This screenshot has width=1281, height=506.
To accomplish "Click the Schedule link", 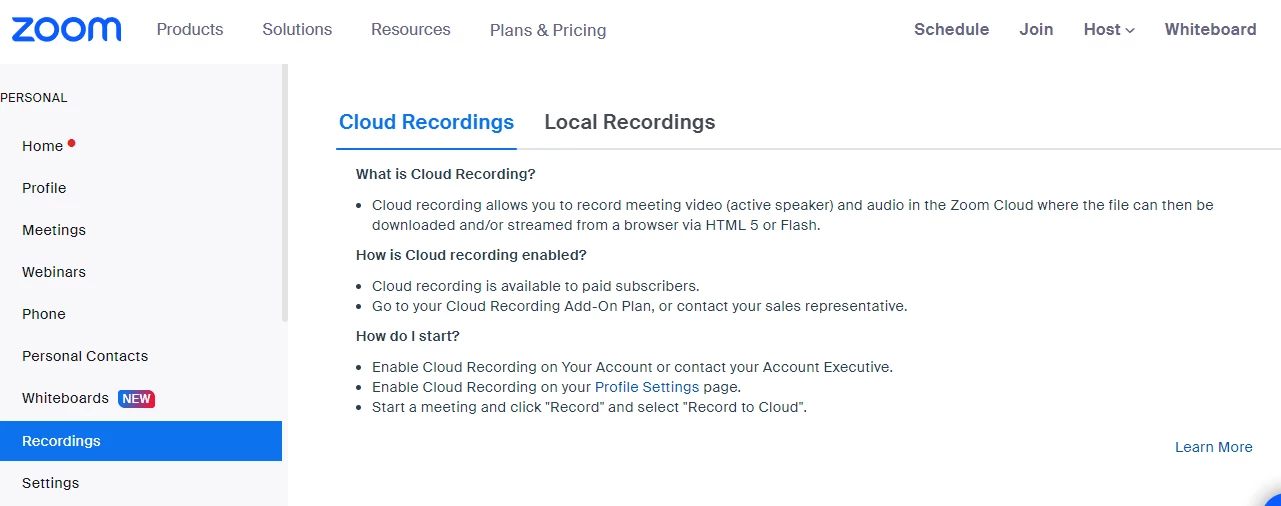I will (x=951, y=29).
